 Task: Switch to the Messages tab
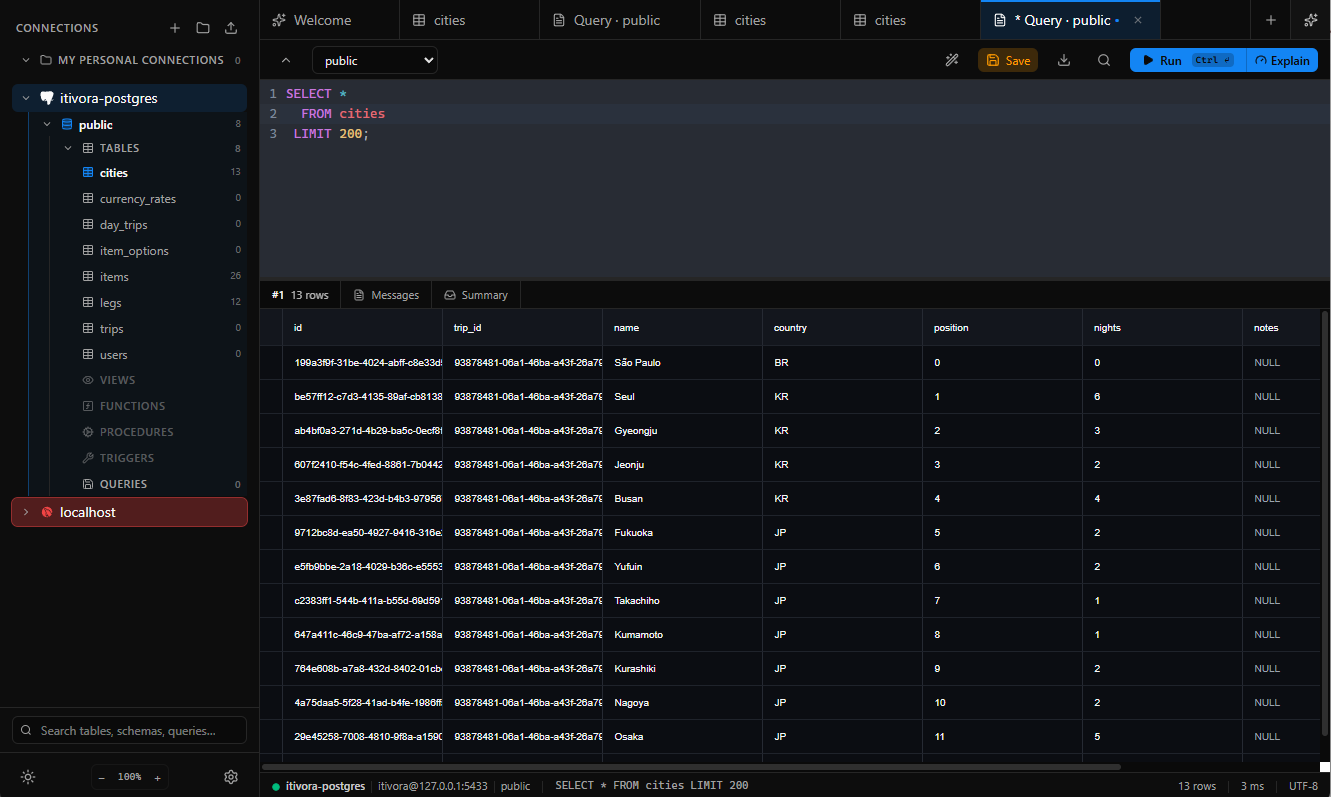pyautogui.click(x=386, y=294)
